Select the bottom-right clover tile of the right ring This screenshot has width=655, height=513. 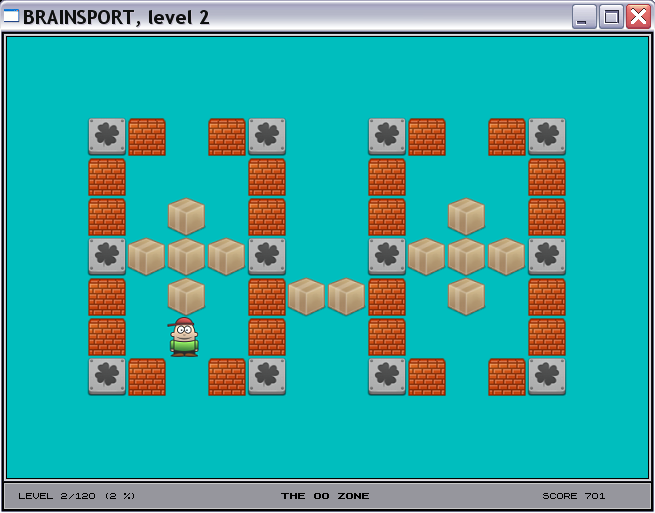click(x=547, y=376)
